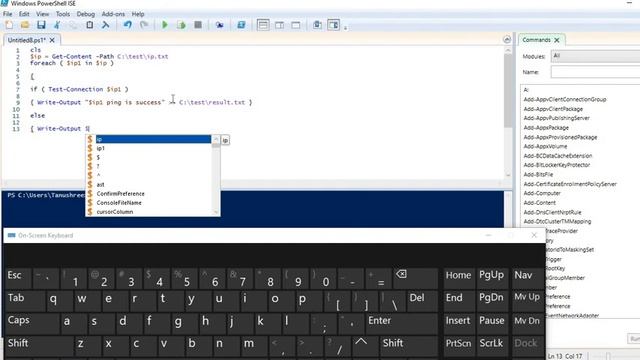
Task: Show the script pane on top
Action: tap(263, 25)
